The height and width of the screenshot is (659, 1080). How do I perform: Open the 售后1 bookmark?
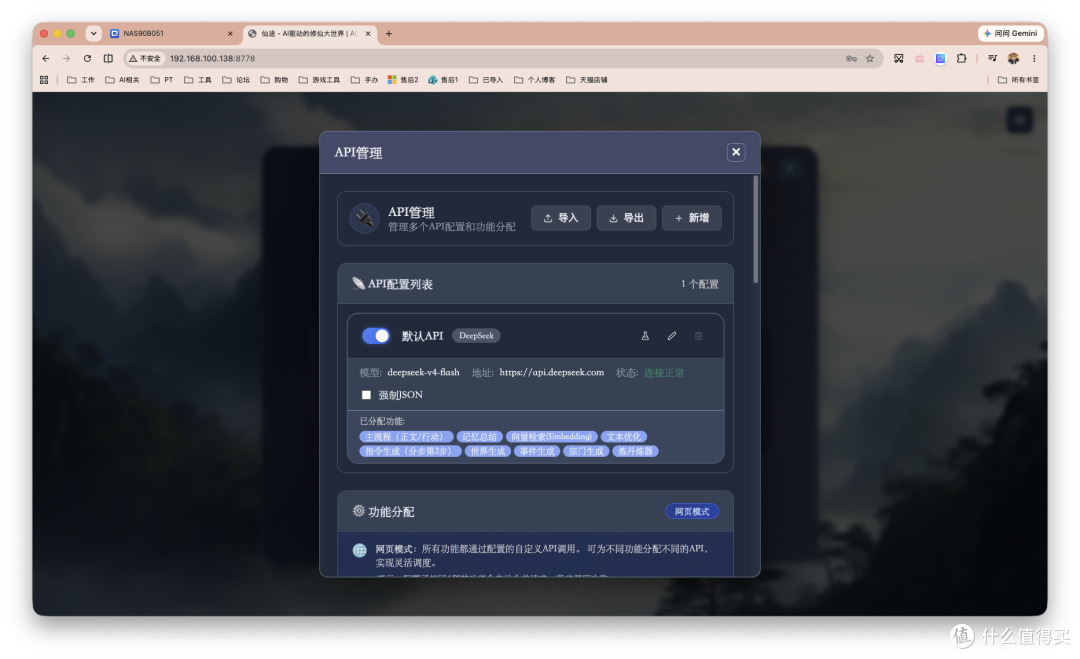443,80
